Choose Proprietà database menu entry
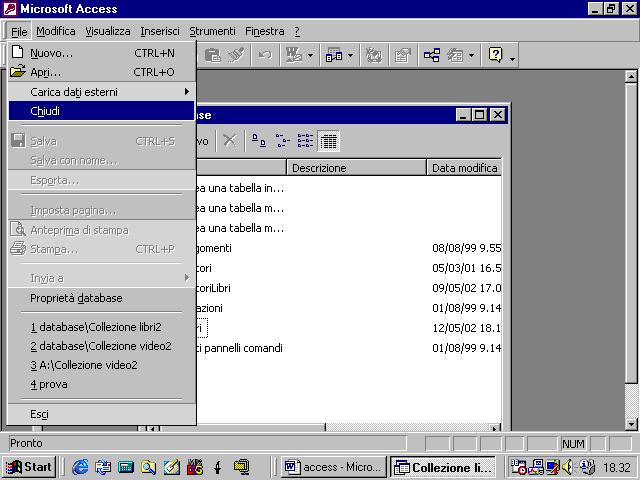Screen dimensions: 640x480 coord(101,298)
